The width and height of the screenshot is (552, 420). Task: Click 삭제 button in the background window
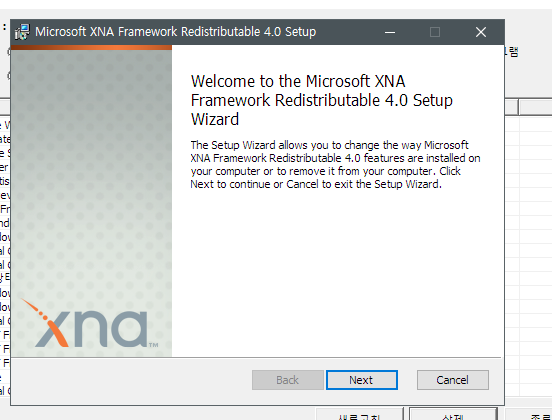(x=453, y=415)
